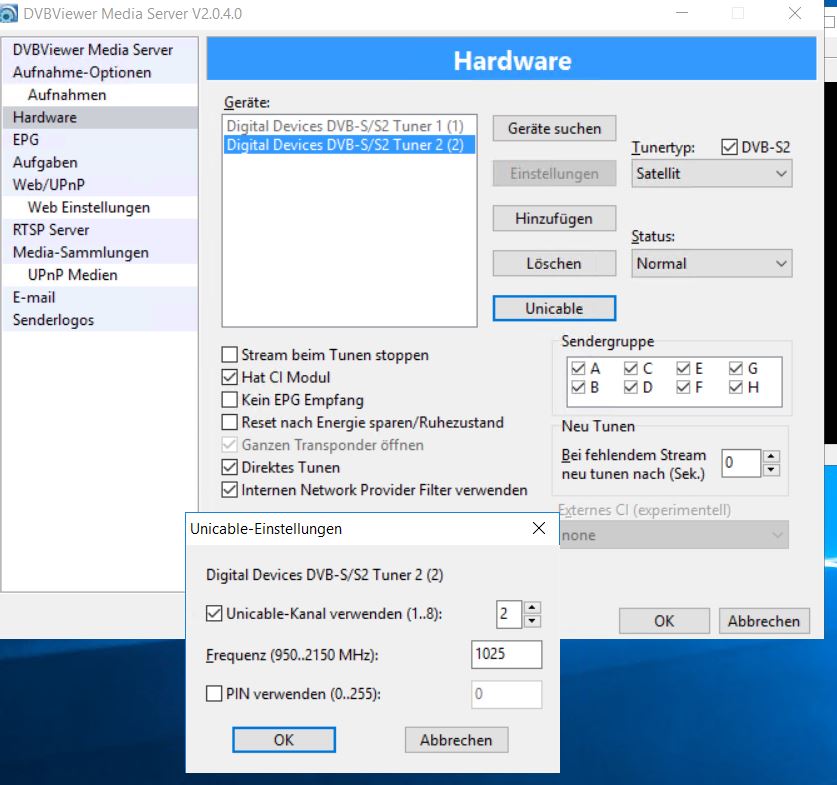
Task: Click the Unicable button
Action: pyautogui.click(x=554, y=308)
